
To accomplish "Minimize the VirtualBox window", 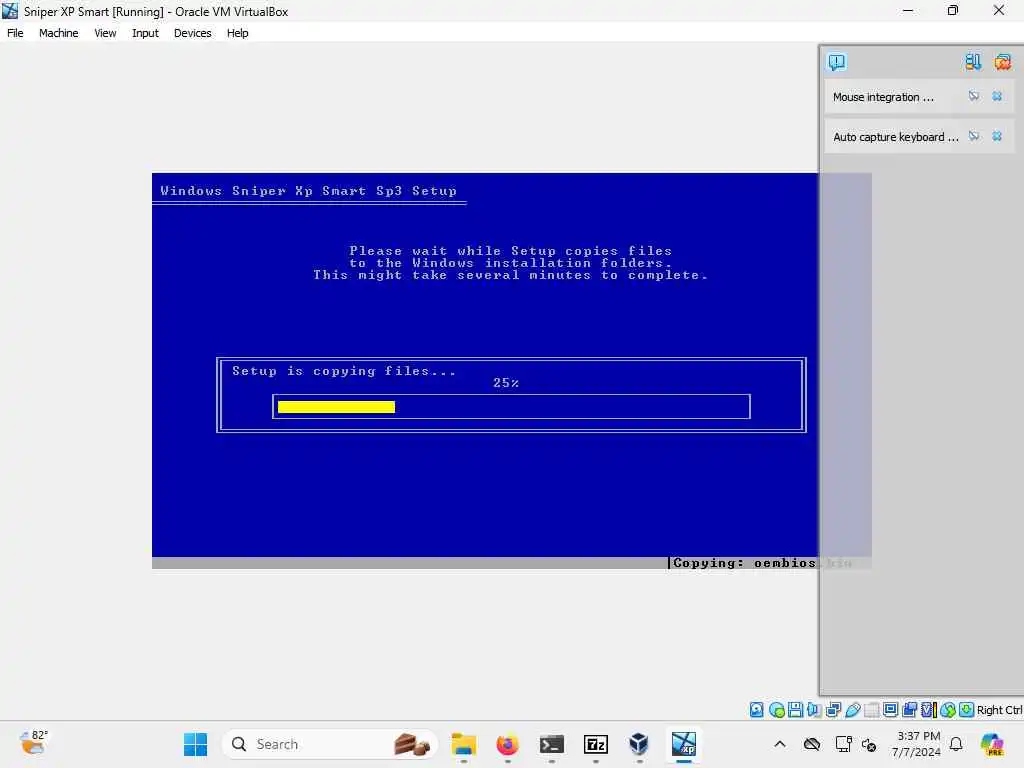I will pos(908,10).
